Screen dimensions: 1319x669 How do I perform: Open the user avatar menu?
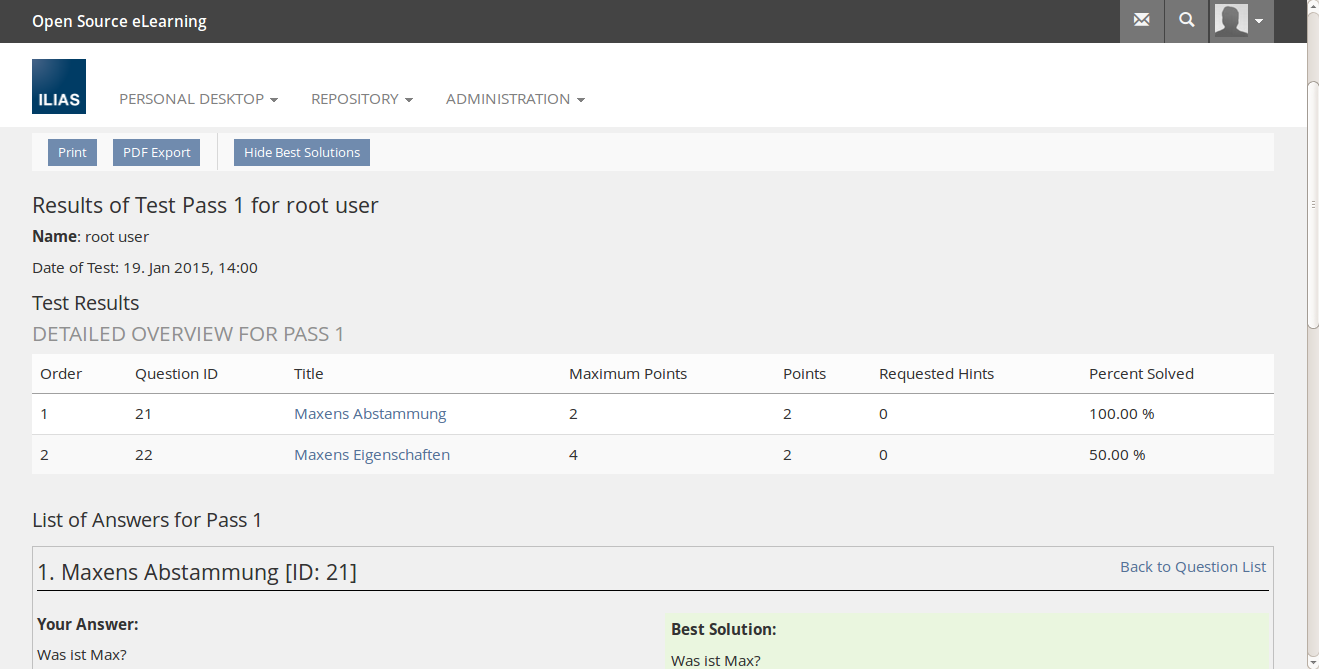pos(1231,21)
